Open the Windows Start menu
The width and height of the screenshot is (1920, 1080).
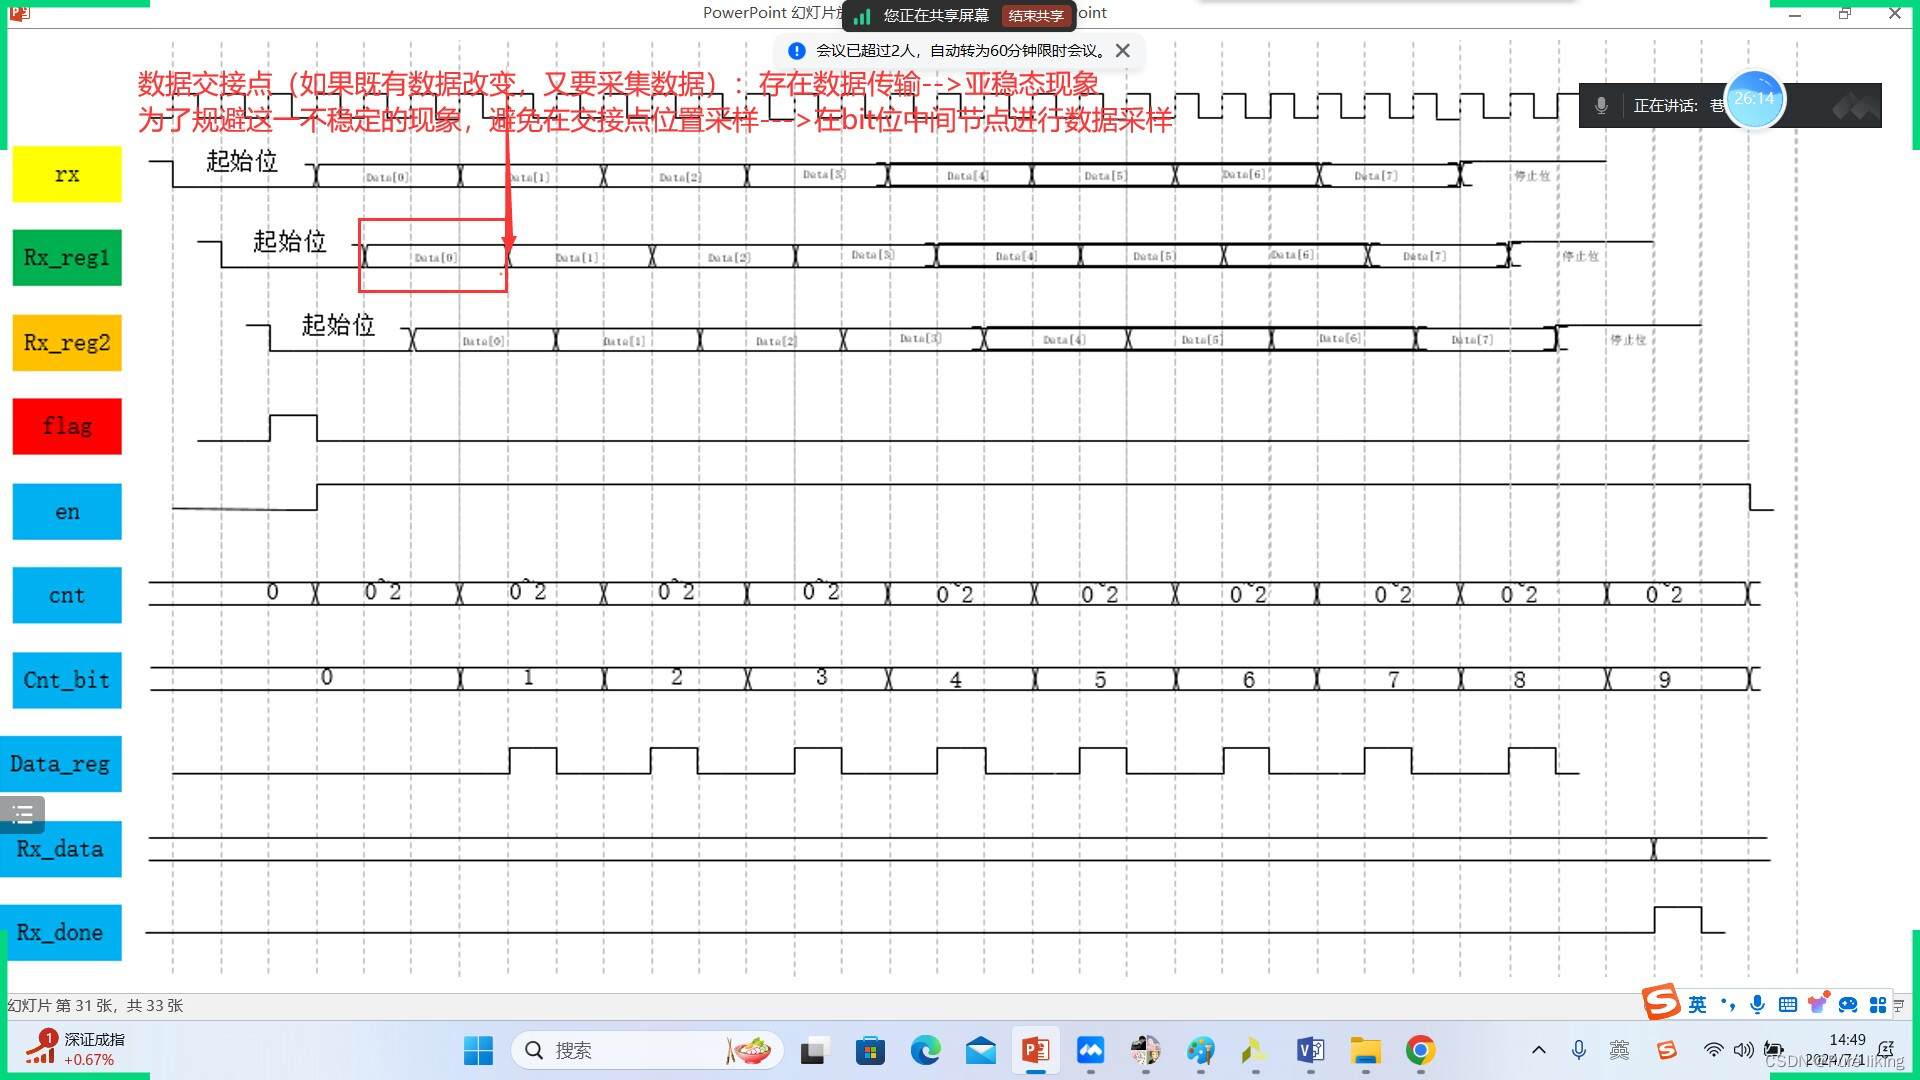pos(478,1050)
